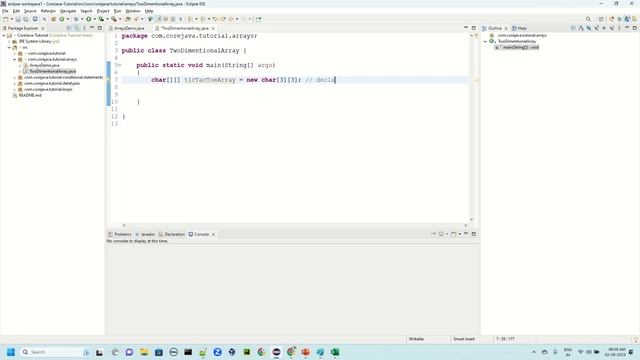Minimize the Package Explorer view

[x=92, y=28]
